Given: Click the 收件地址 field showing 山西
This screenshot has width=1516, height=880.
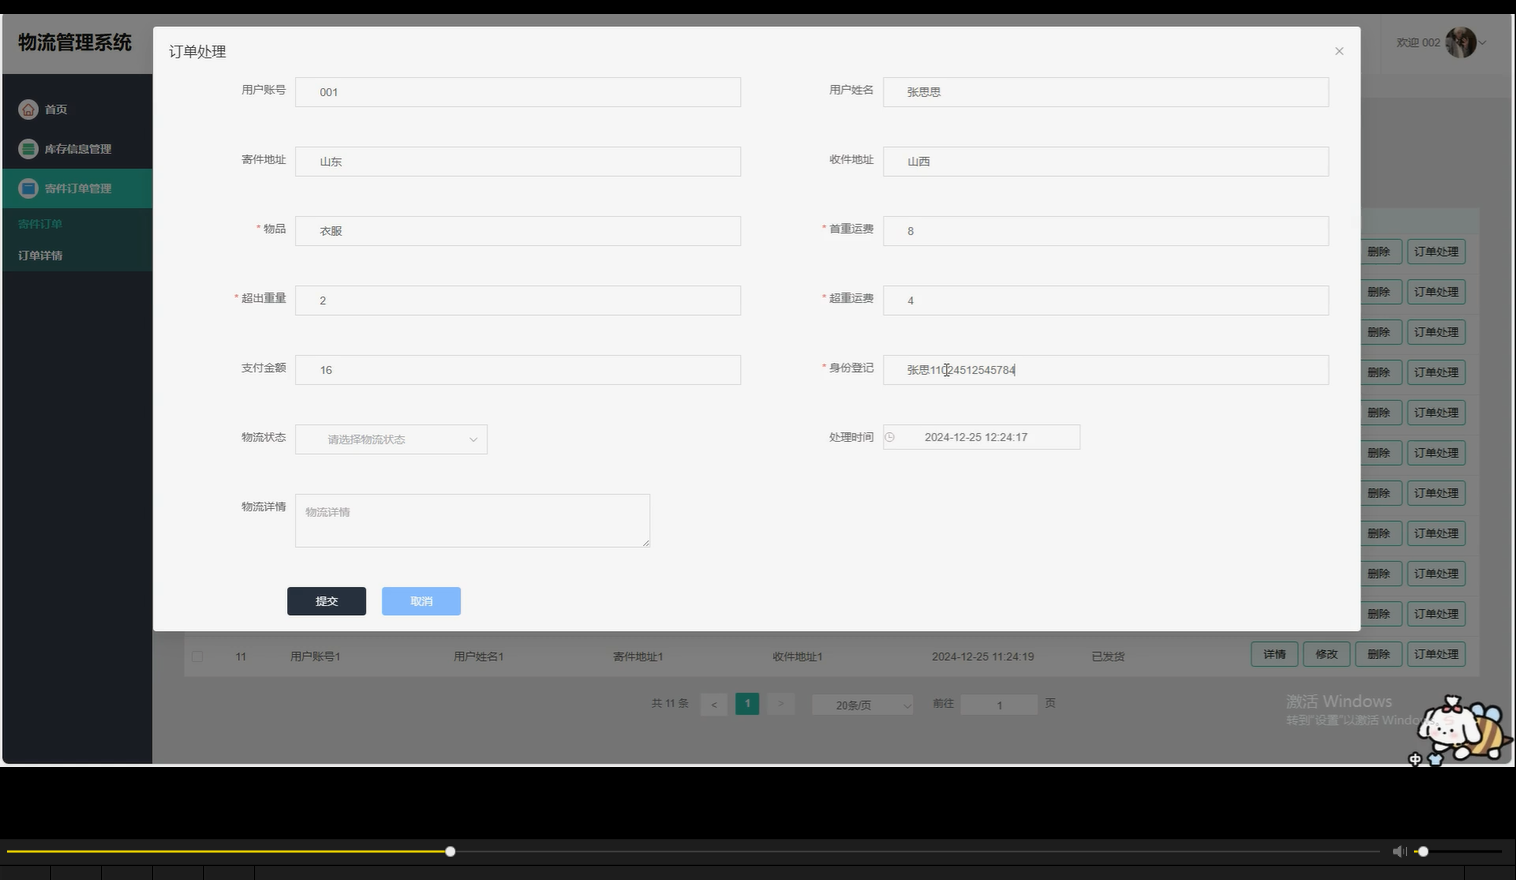Looking at the screenshot, I should click(x=1106, y=161).
